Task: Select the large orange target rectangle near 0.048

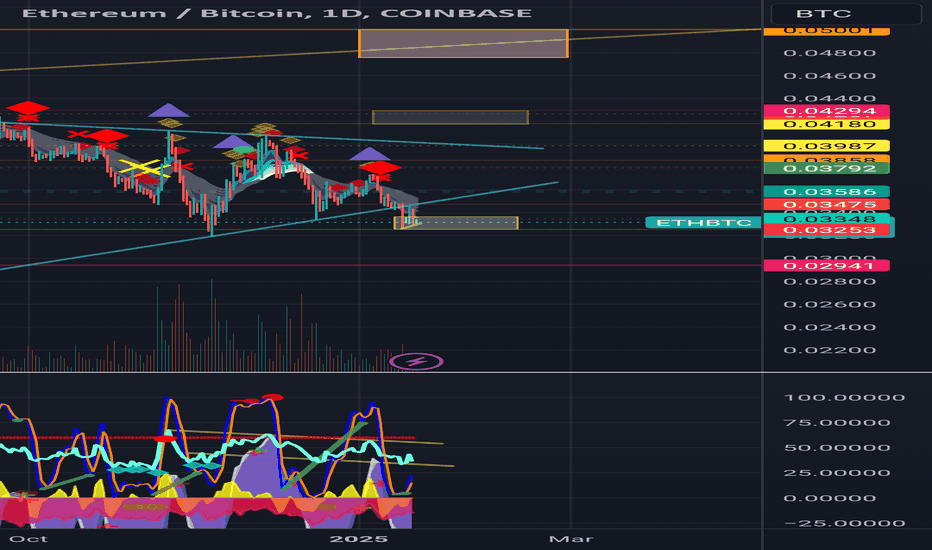Action: tap(464, 43)
